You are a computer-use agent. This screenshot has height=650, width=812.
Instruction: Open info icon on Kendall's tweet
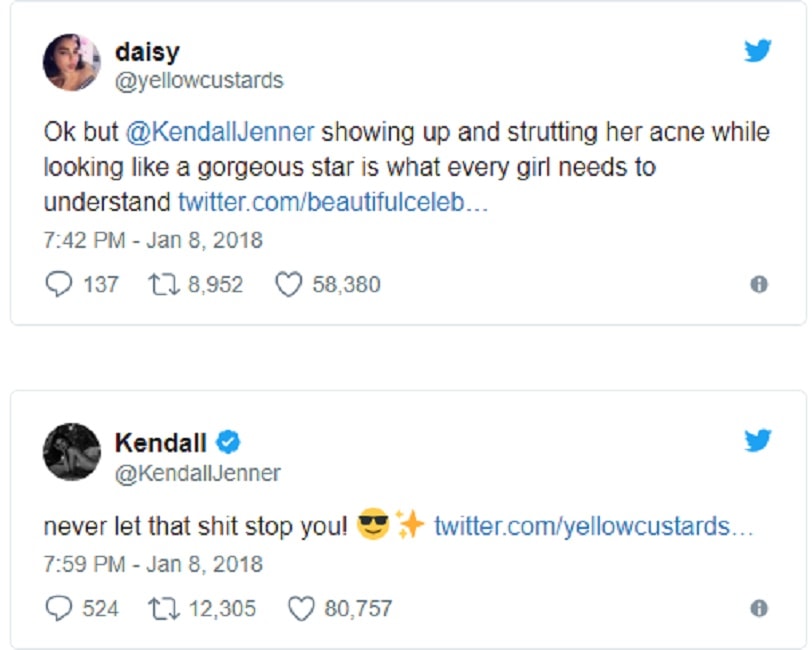tap(759, 608)
